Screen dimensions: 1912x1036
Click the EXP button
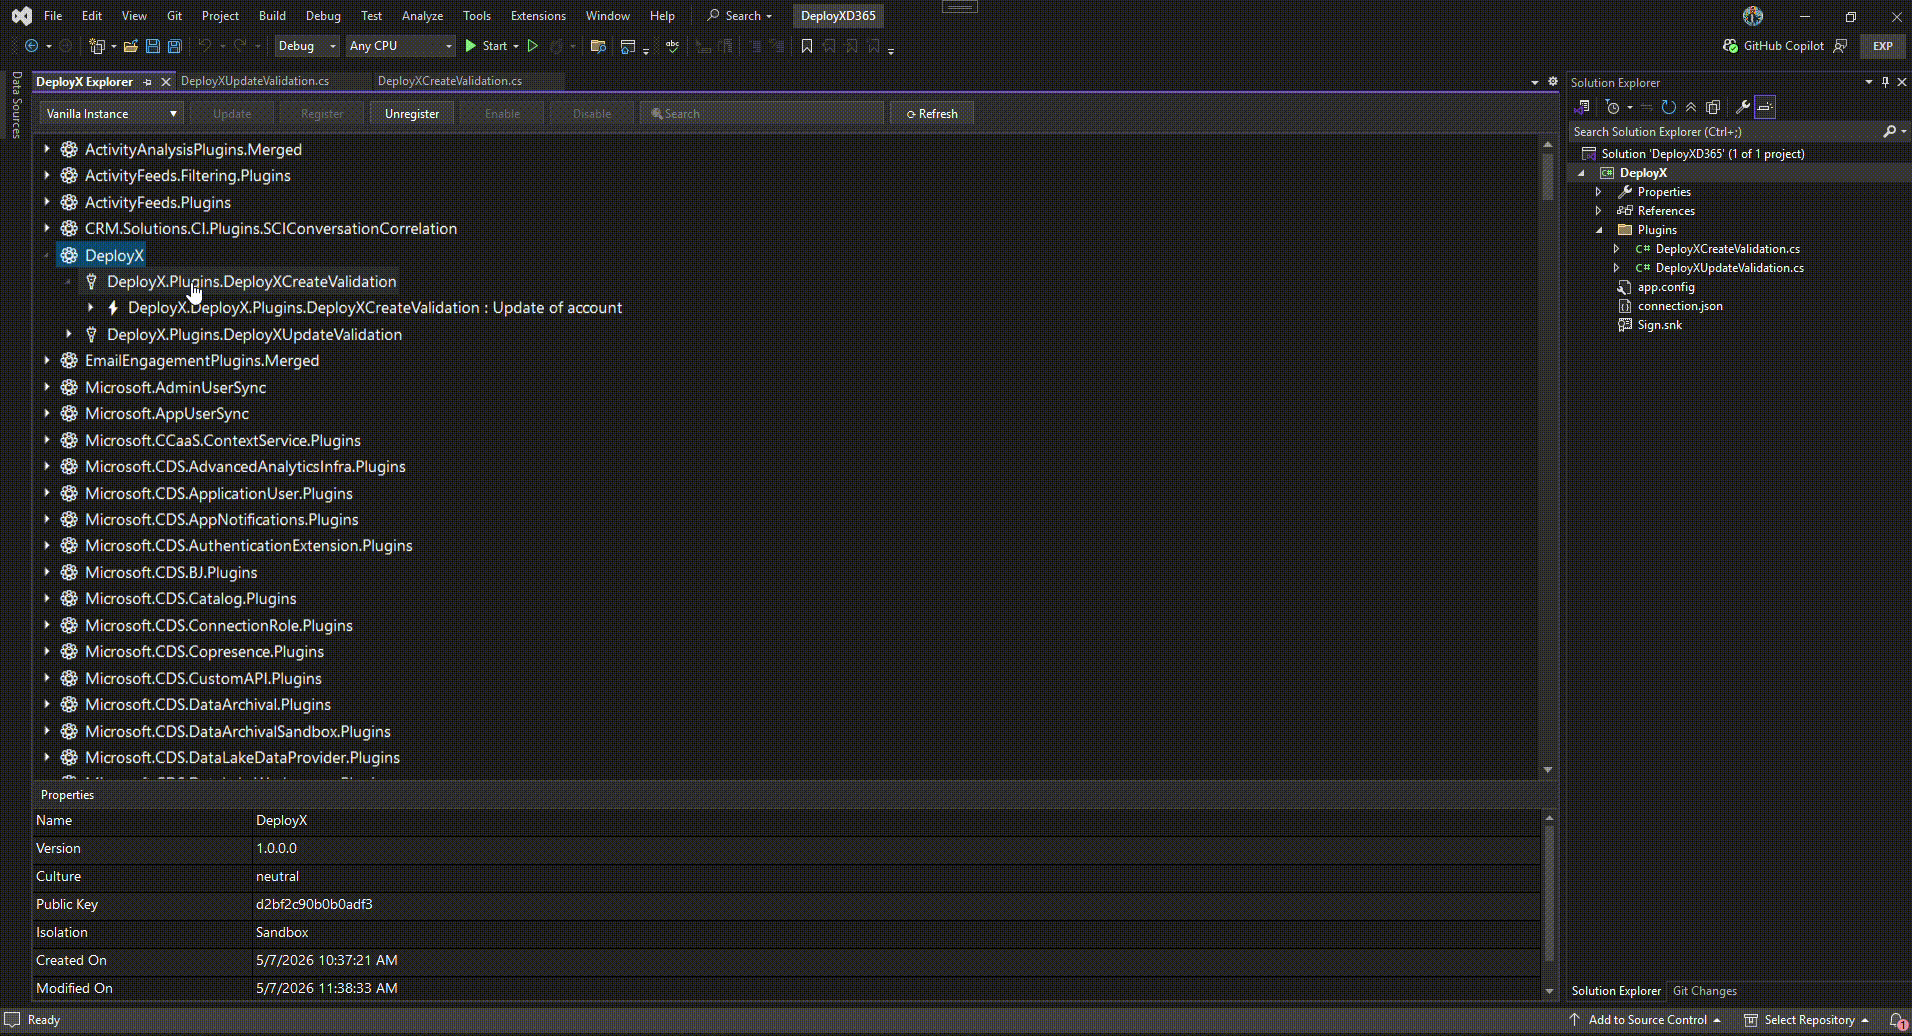click(x=1883, y=46)
